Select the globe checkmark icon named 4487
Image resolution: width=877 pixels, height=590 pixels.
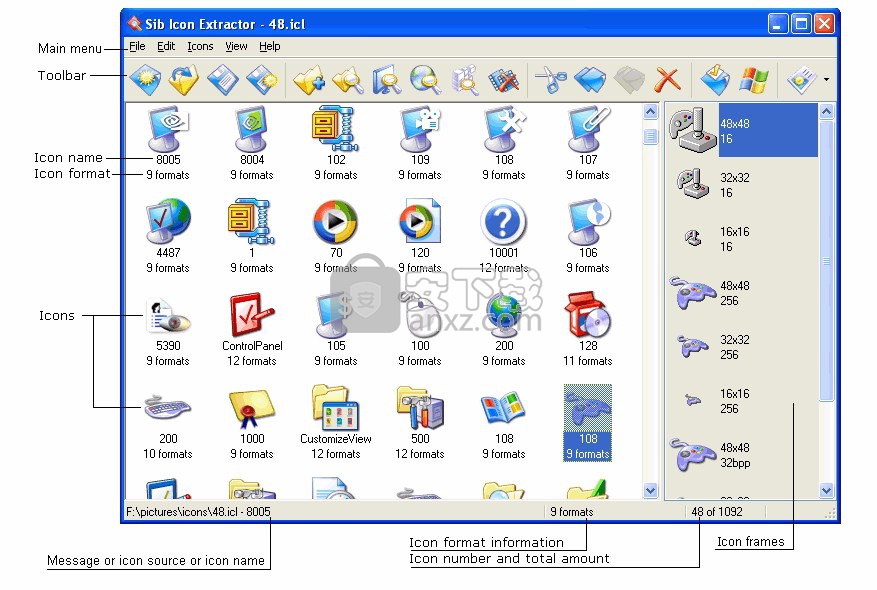click(x=168, y=236)
